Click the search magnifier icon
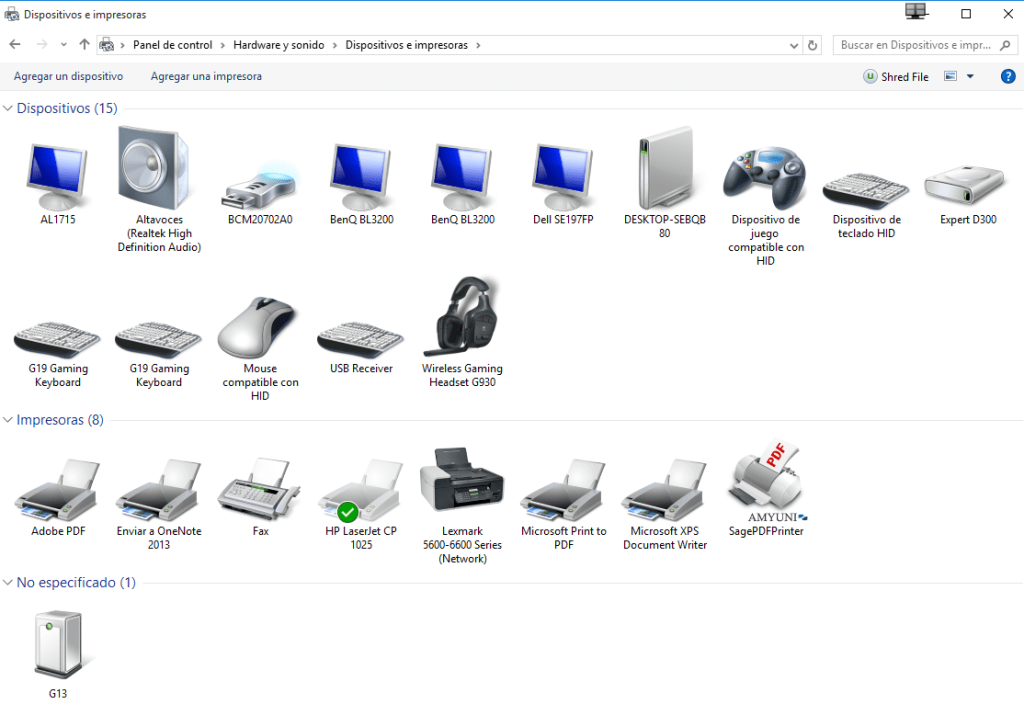The height and width of the screenshot is (704, 1024). click(x=1005, y=45)
